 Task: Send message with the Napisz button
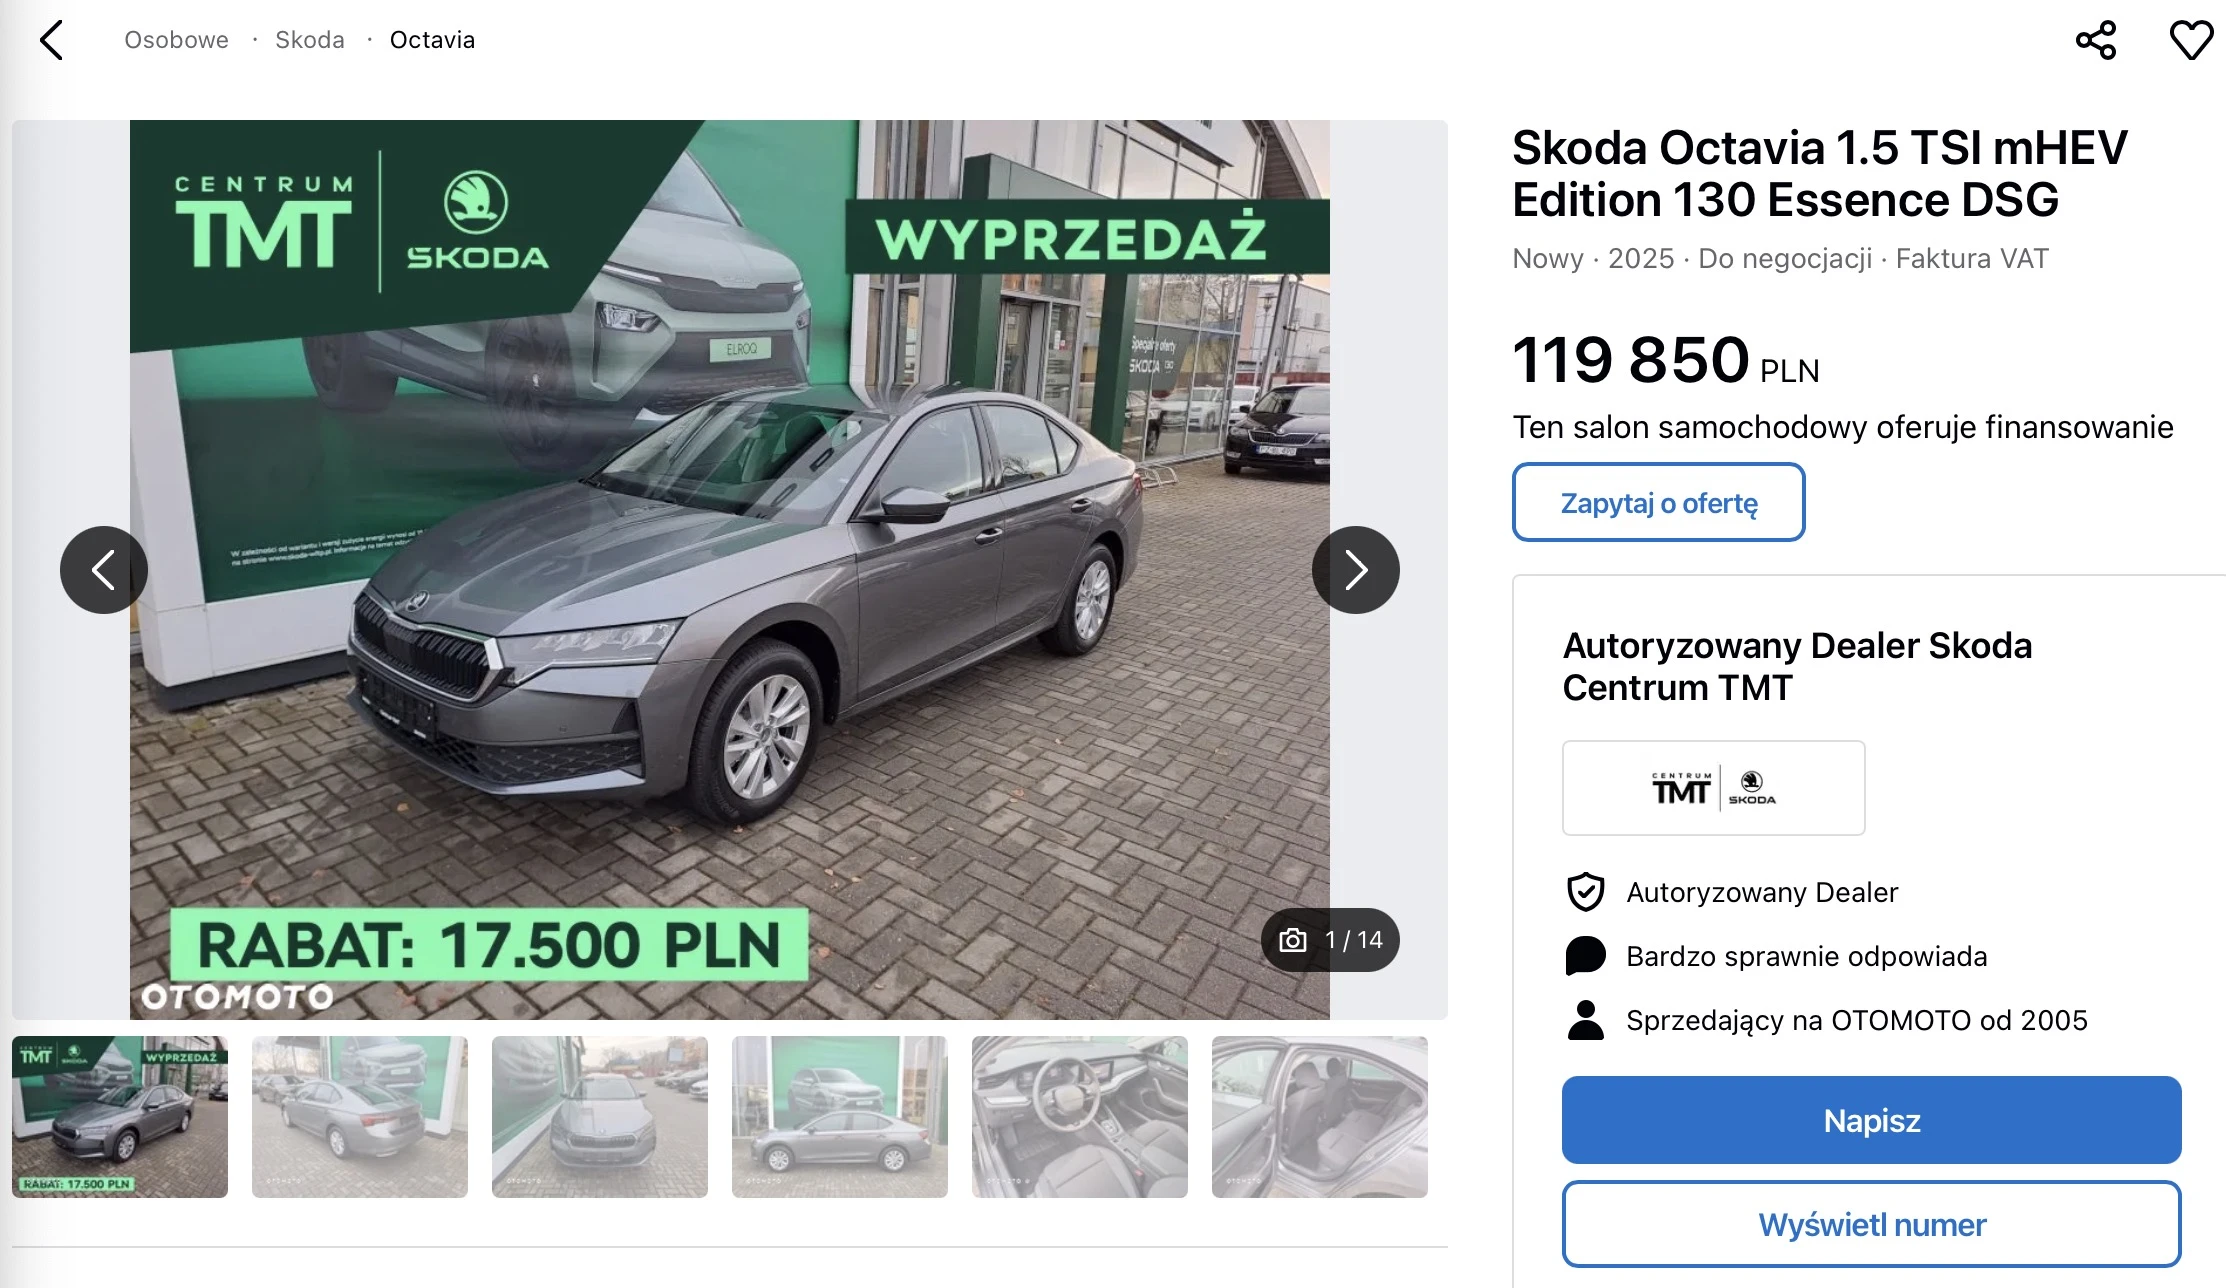(1872, 1120)
